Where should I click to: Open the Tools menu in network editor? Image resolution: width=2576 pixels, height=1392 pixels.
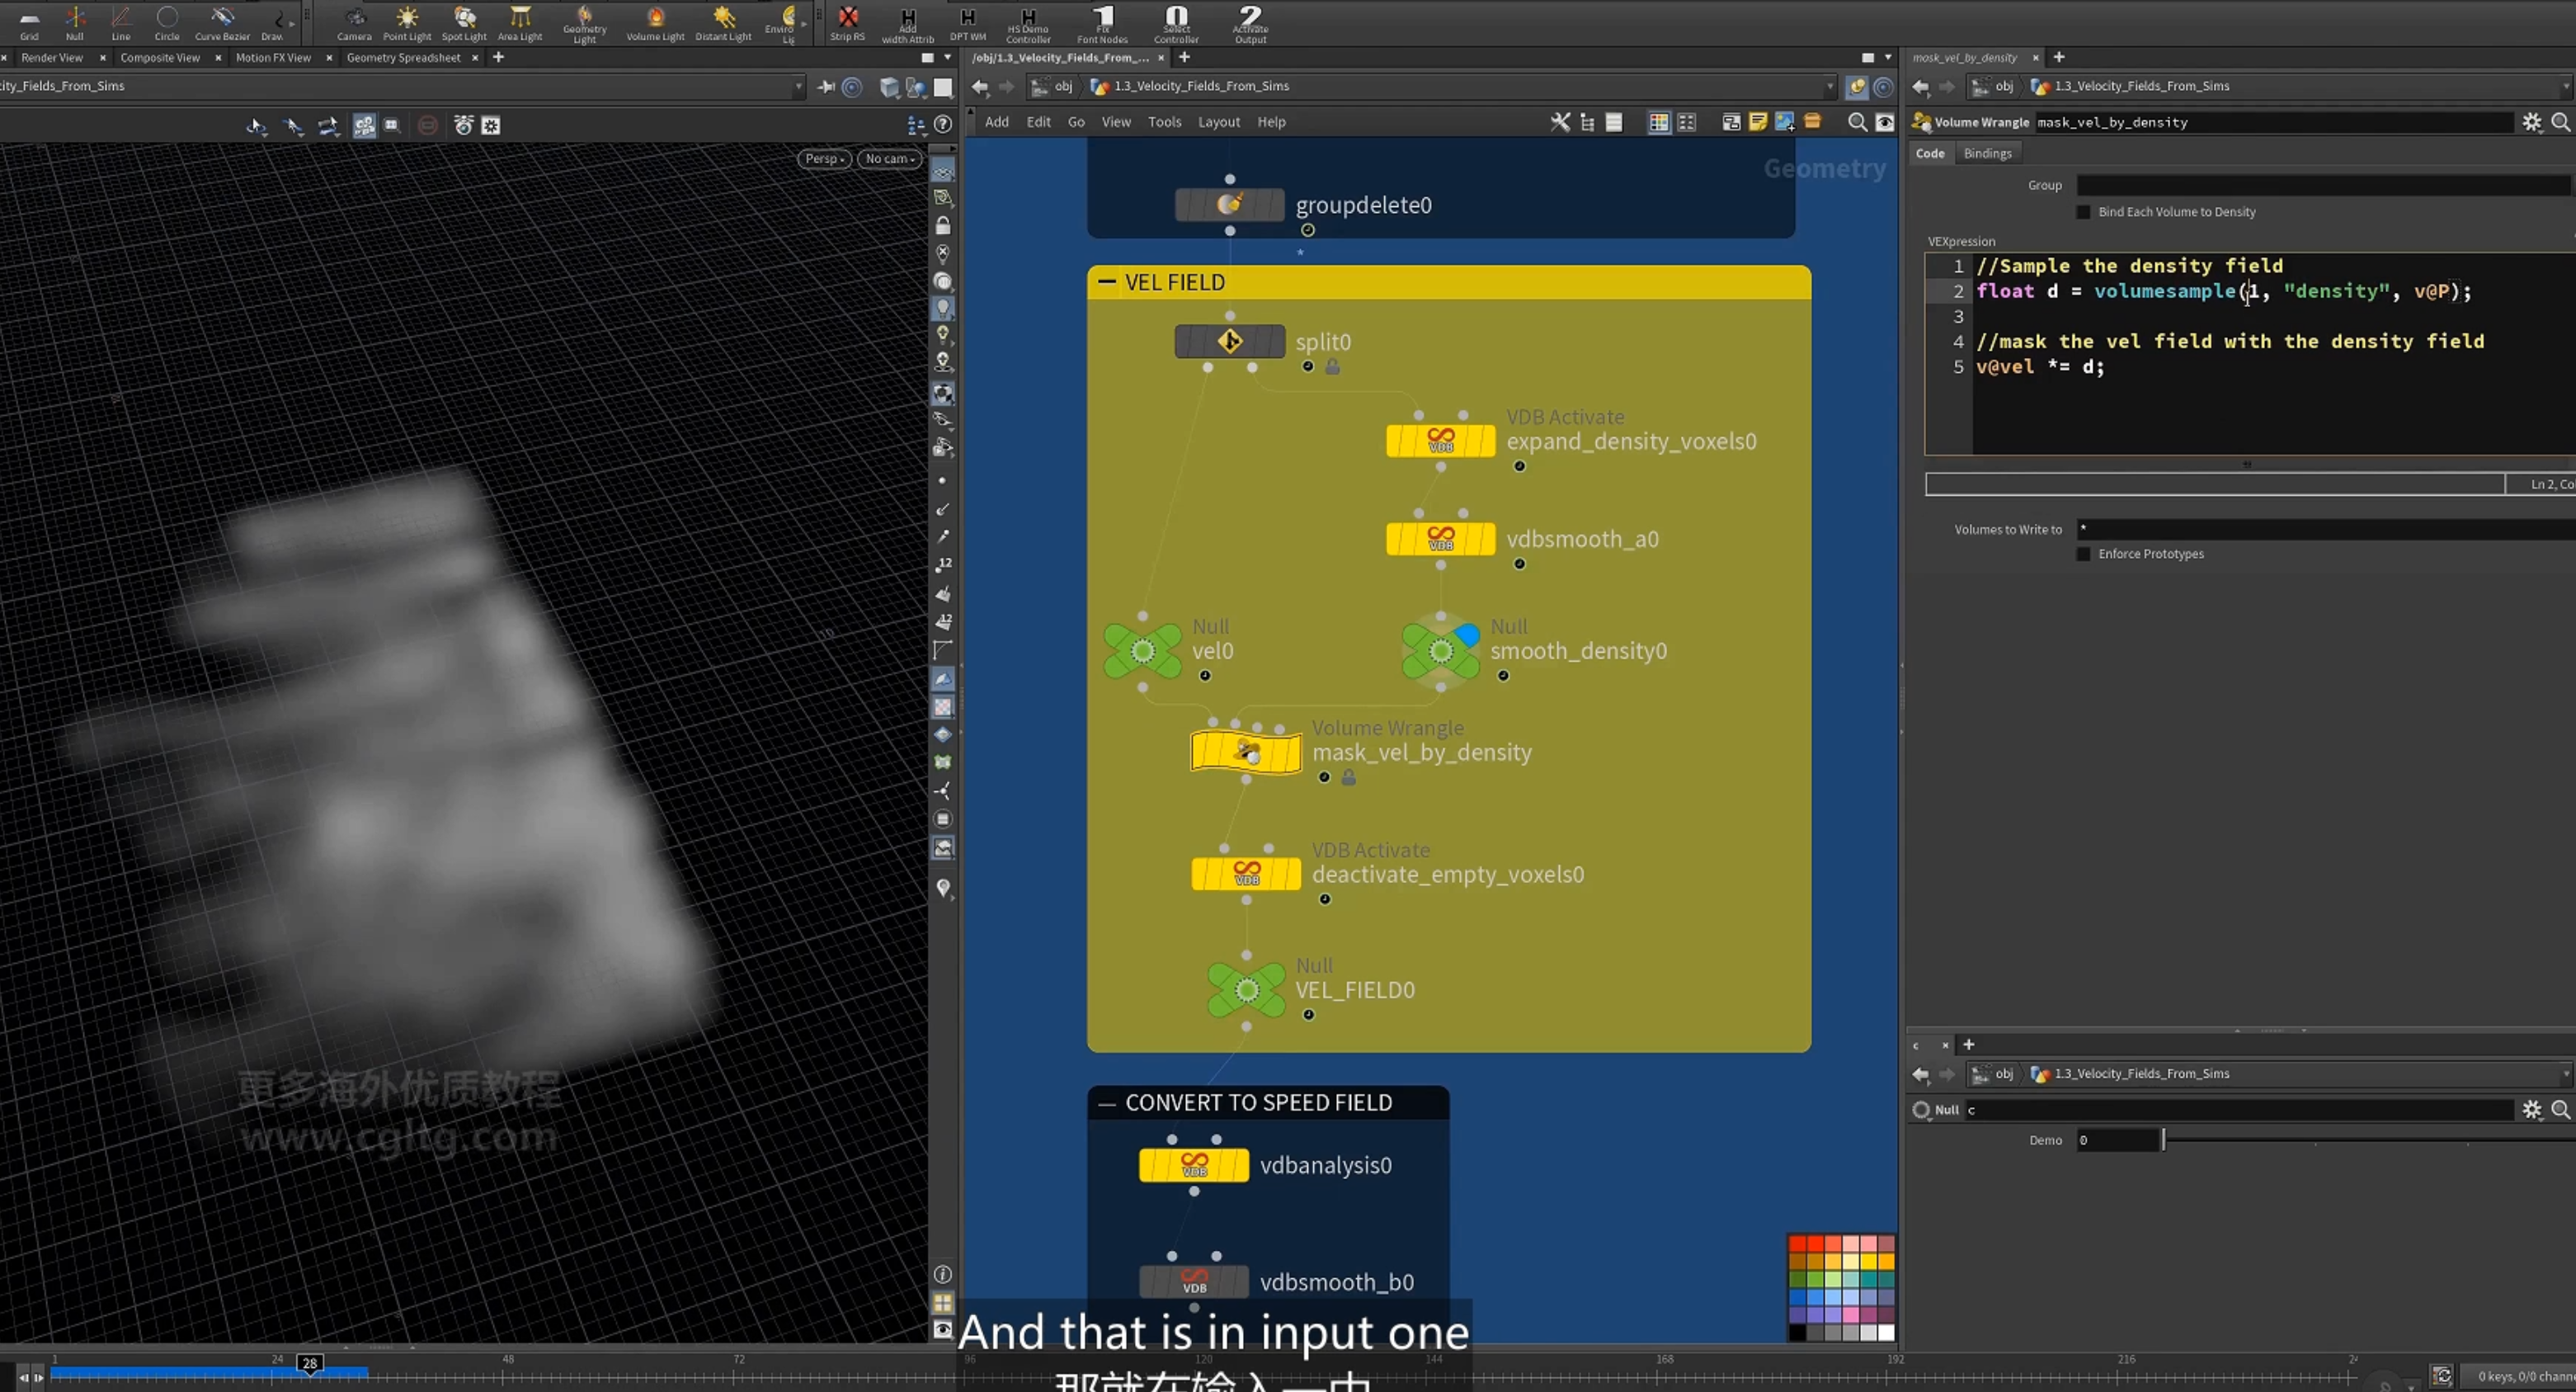[x=1164, y=122]
